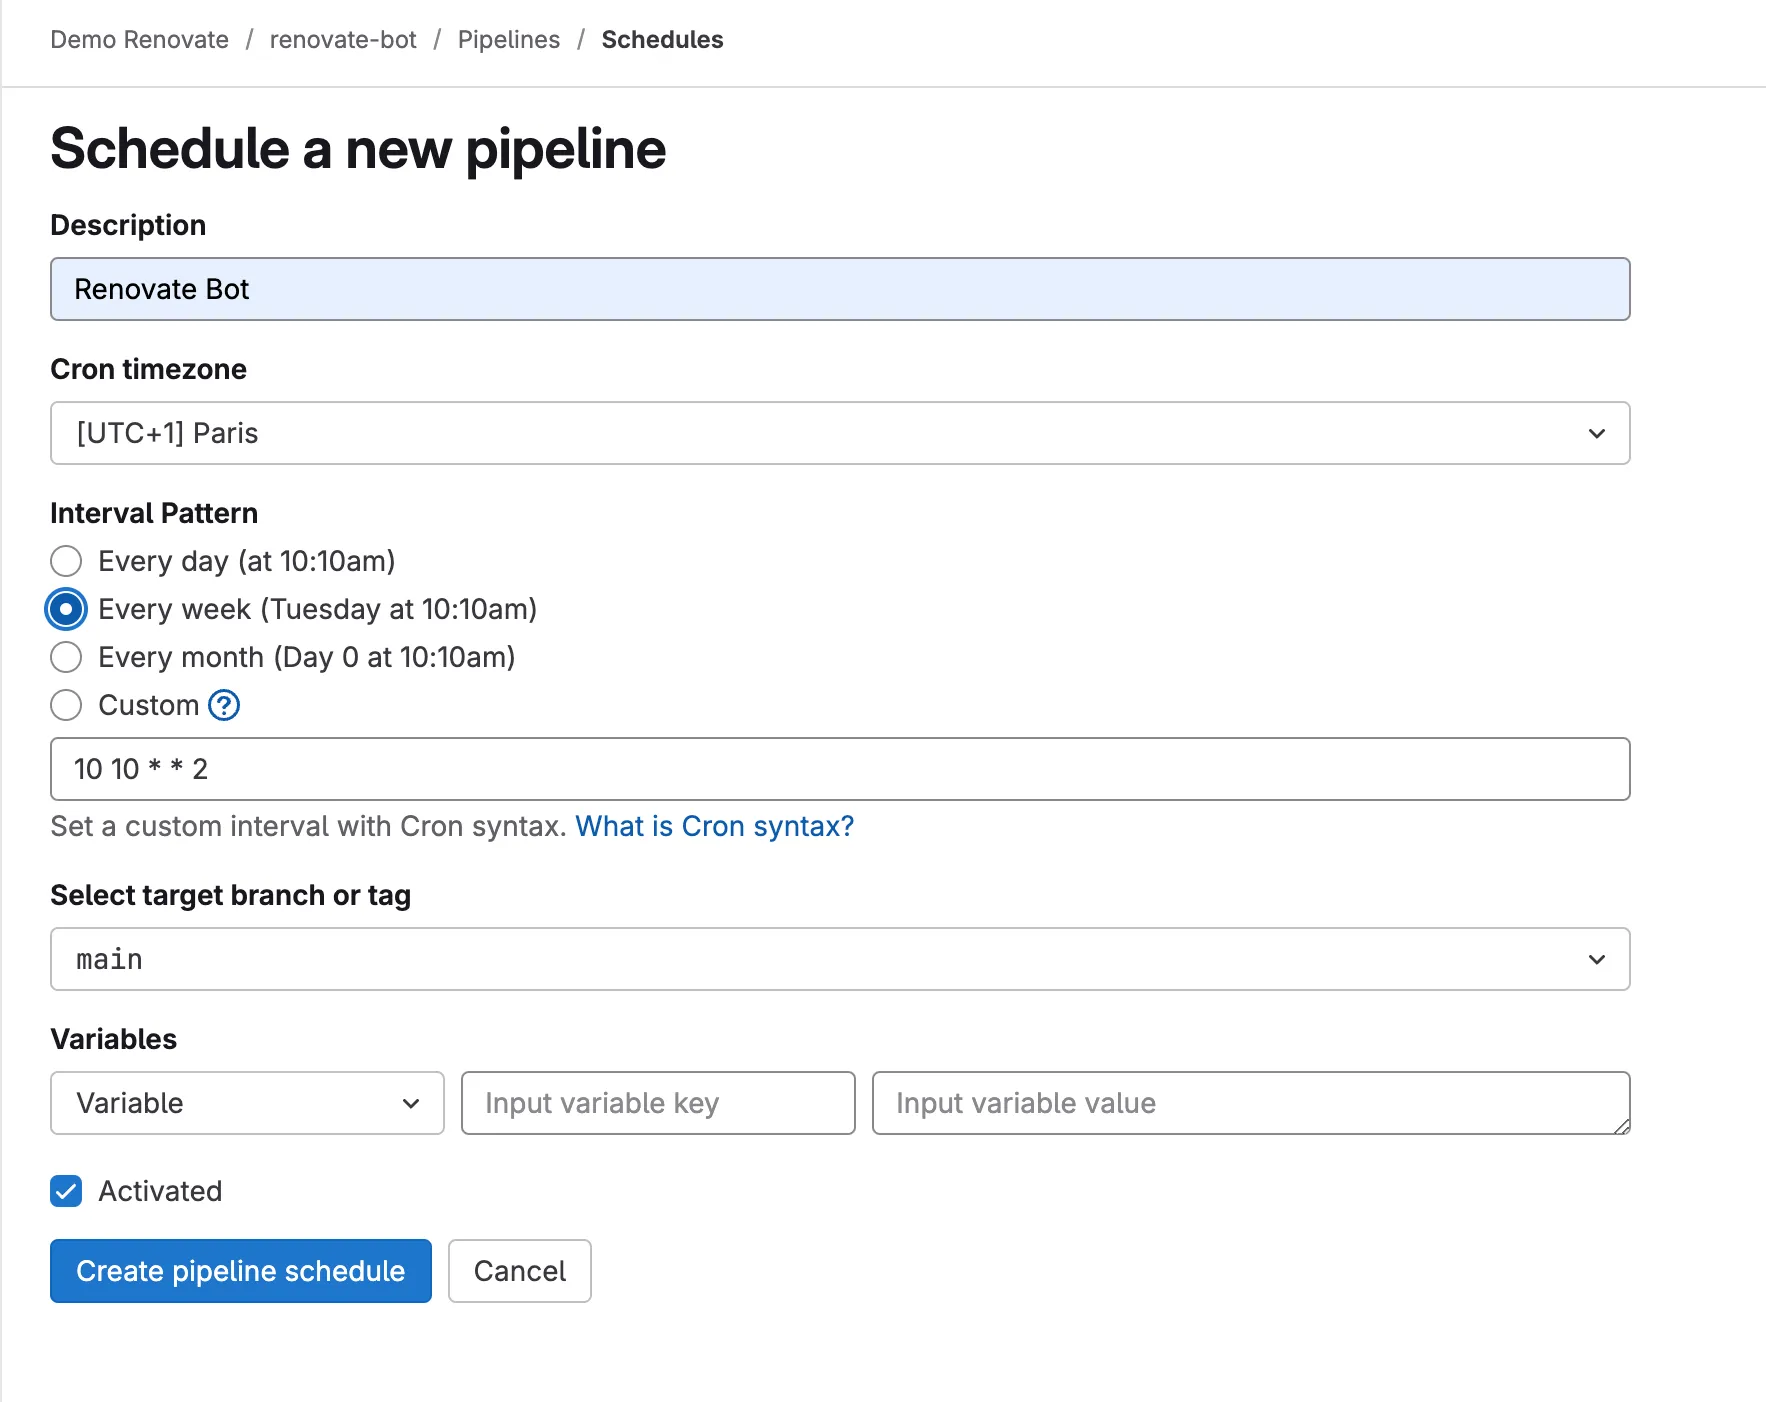Image resolution: width=1766 pixels, height=1402 pixels.
Task: Click the Schedules breadcrumb item
Action: [x=662, y=40]
